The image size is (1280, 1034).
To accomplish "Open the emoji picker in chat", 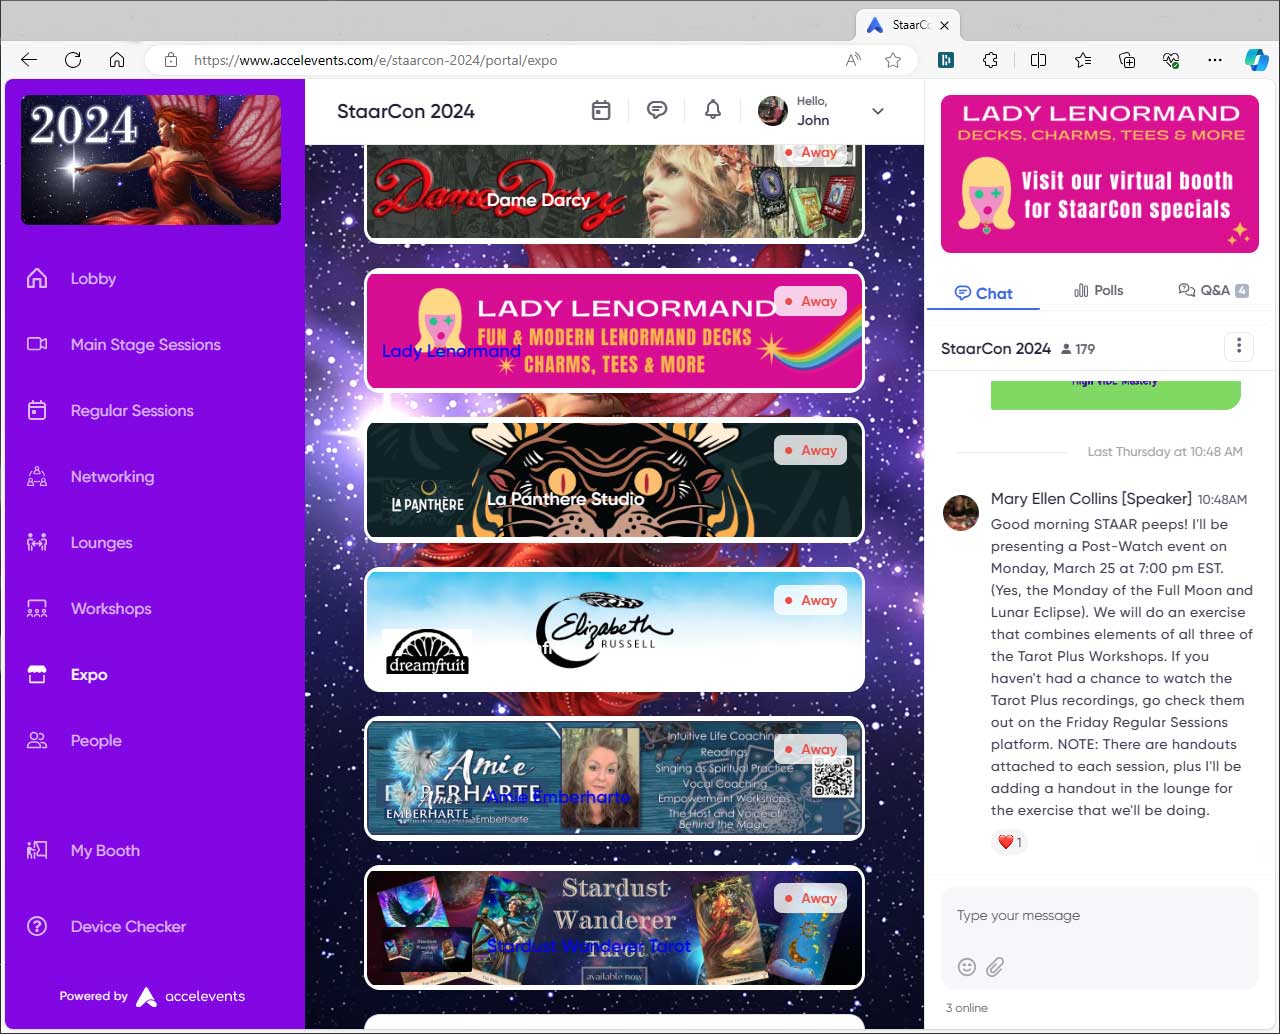I will (x=967, y=966).
